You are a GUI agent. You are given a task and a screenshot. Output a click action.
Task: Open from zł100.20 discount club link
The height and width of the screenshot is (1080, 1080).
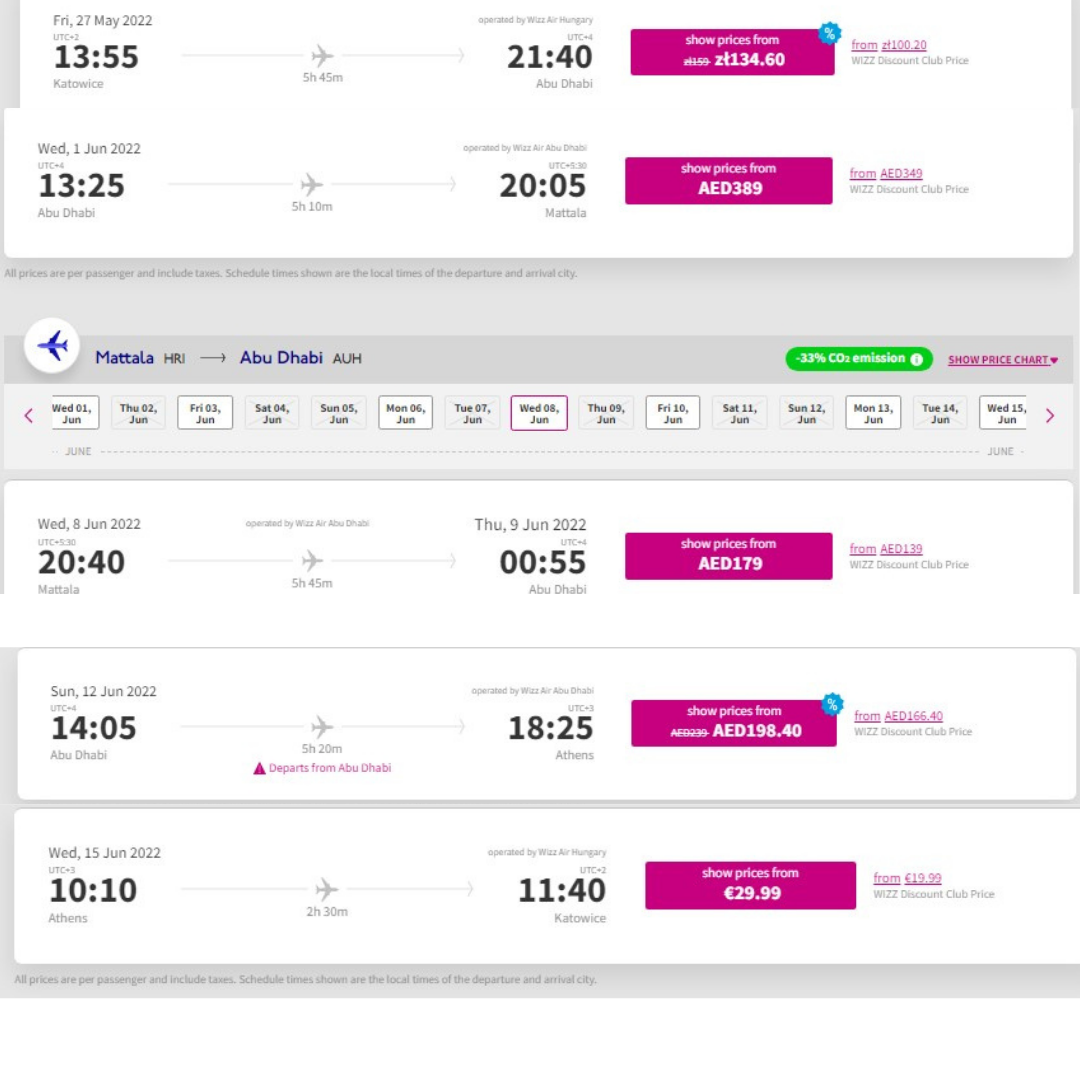(889, 45)
